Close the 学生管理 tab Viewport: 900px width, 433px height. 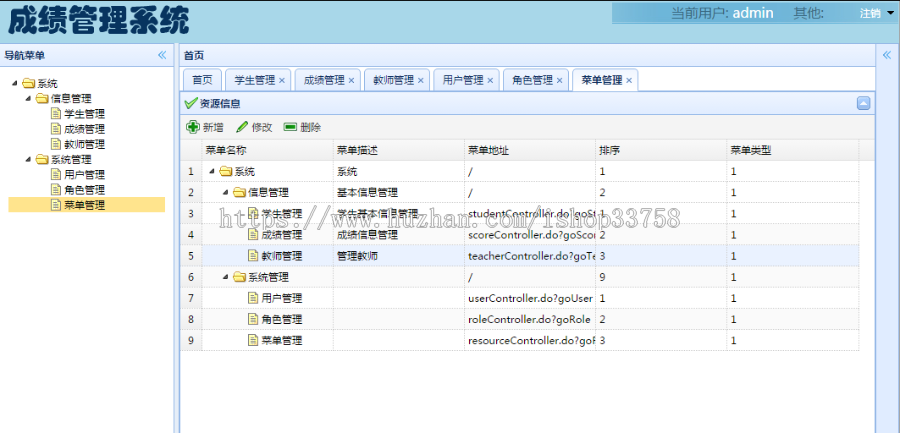282,80
